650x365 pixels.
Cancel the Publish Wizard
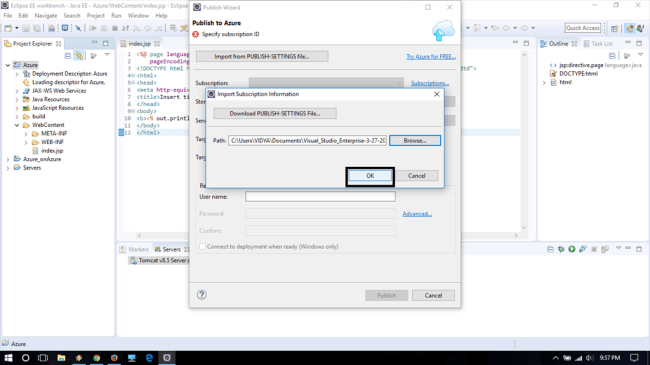point(433,295)
